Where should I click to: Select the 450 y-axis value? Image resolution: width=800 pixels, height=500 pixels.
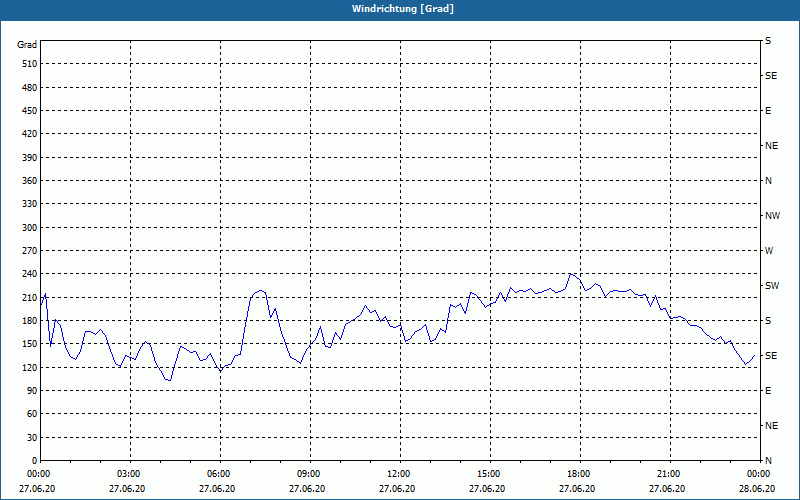(x=30, y=111)
